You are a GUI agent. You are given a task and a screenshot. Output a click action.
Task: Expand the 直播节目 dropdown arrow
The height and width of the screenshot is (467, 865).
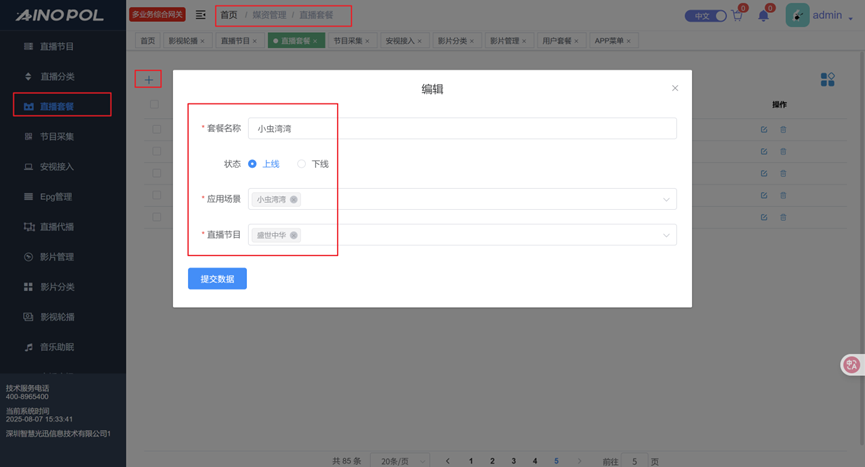[x=666, y=236]
